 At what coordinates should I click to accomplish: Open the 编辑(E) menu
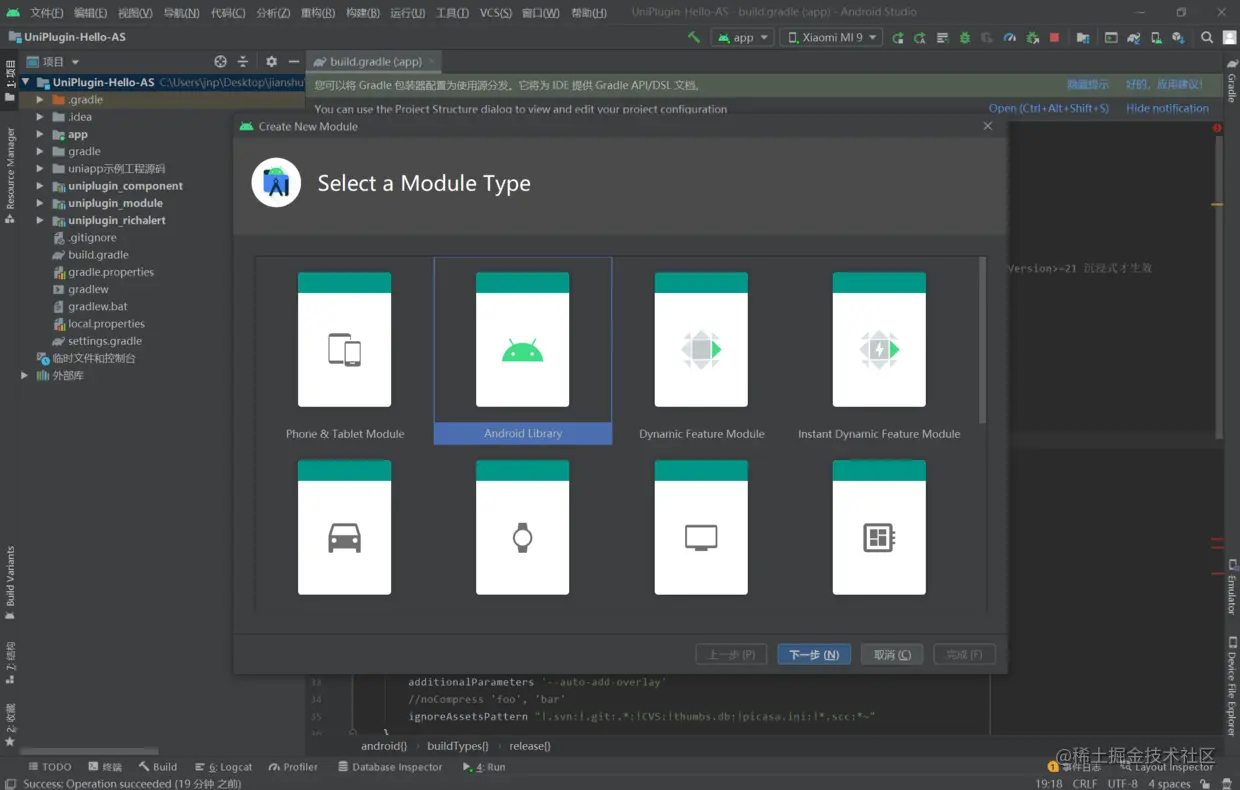pyautogui.click(x=90, y=13)
